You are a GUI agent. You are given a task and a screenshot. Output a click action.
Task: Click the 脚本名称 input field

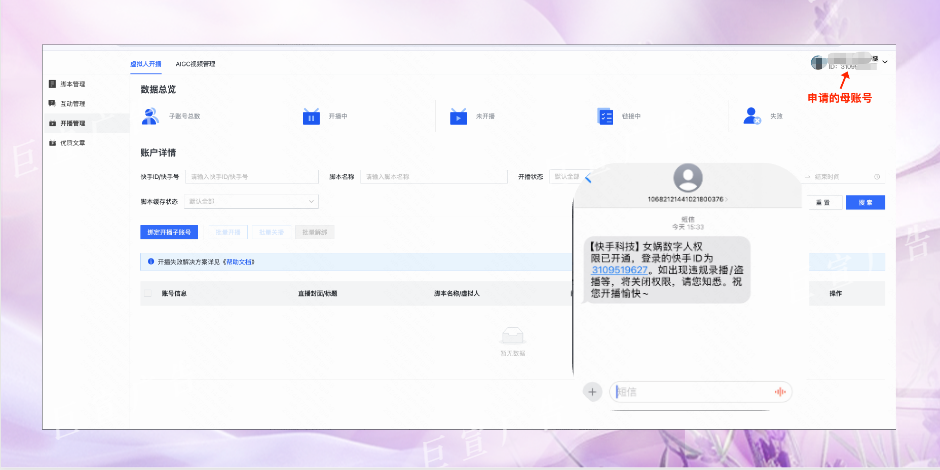coord(434,177)
